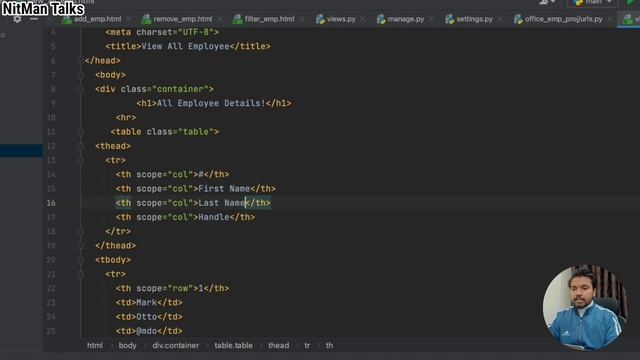Screen dimensions: 640x360
Task: Collapse the <body> fold marker on line 7
Action: 80,75
